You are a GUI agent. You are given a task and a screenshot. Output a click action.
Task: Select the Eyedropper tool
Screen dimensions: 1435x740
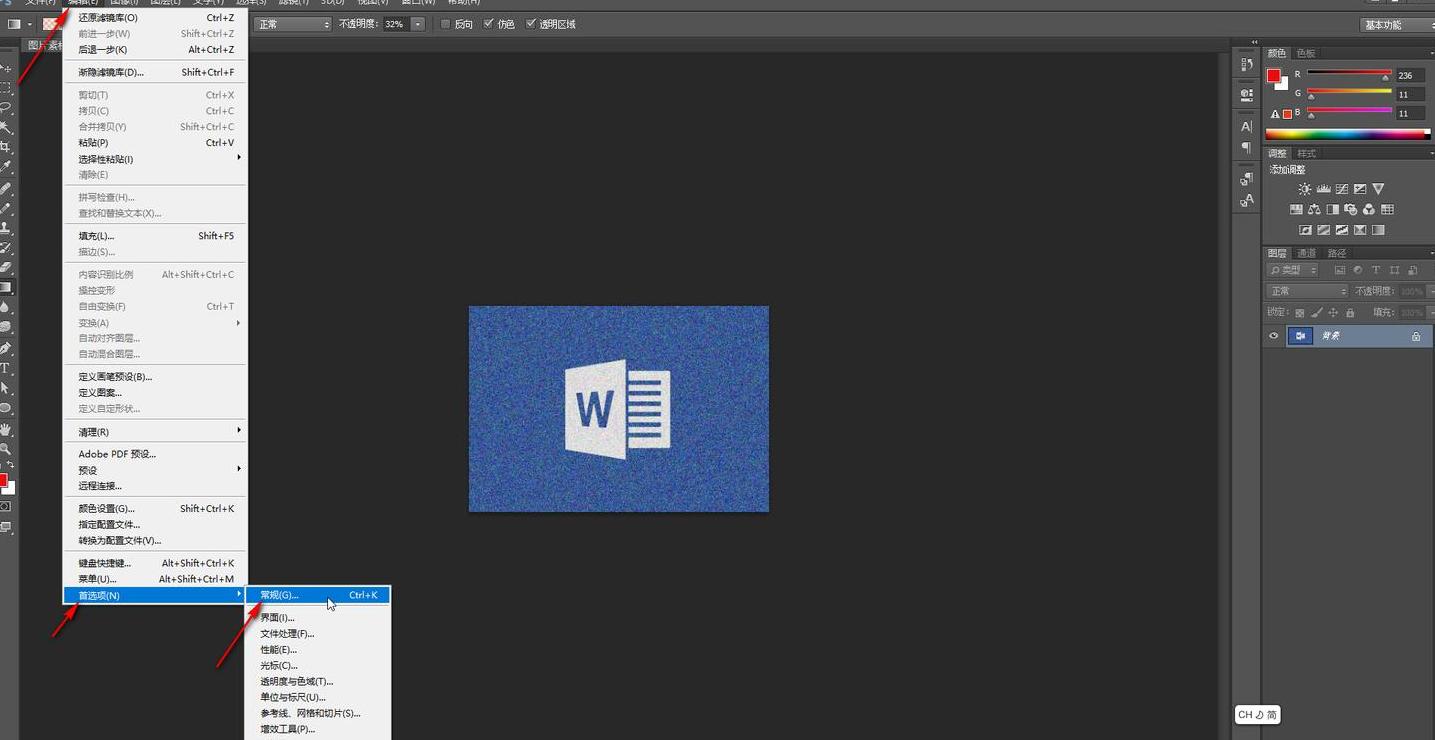6,168
